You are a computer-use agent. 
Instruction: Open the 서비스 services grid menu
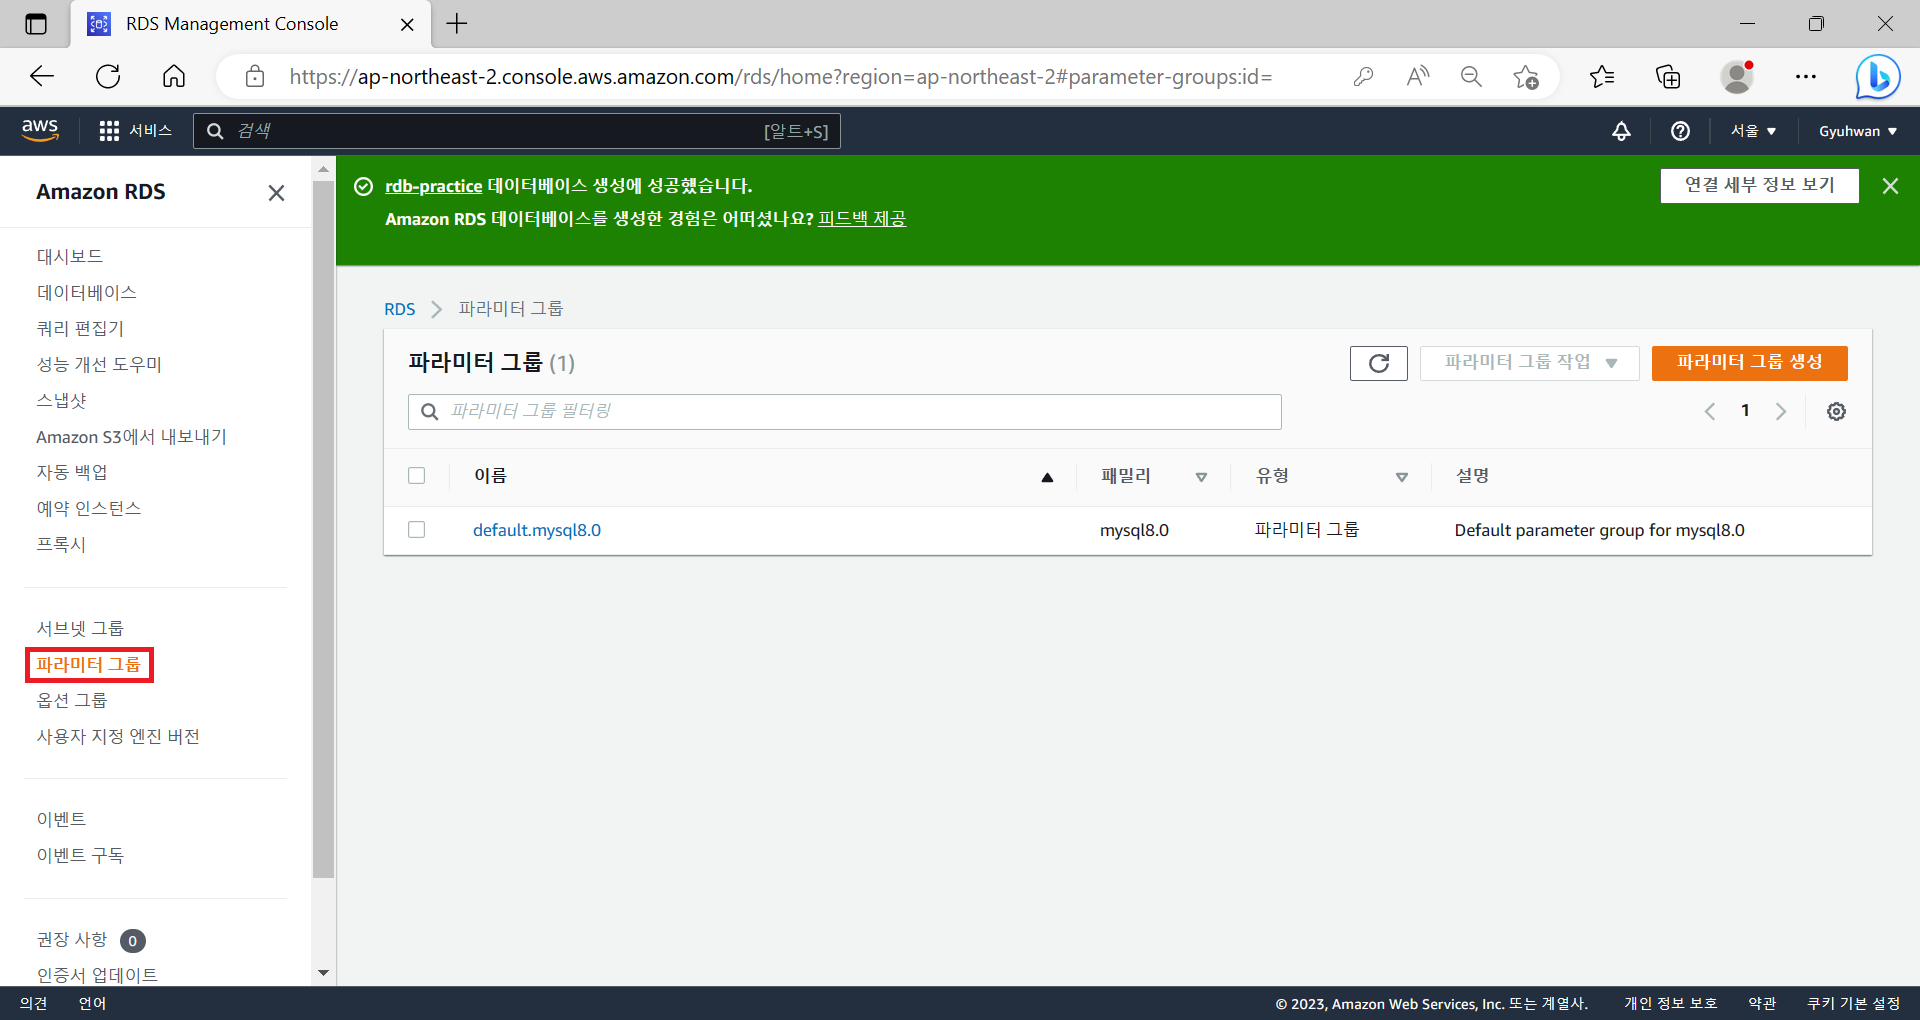click(x=135, y=131)
